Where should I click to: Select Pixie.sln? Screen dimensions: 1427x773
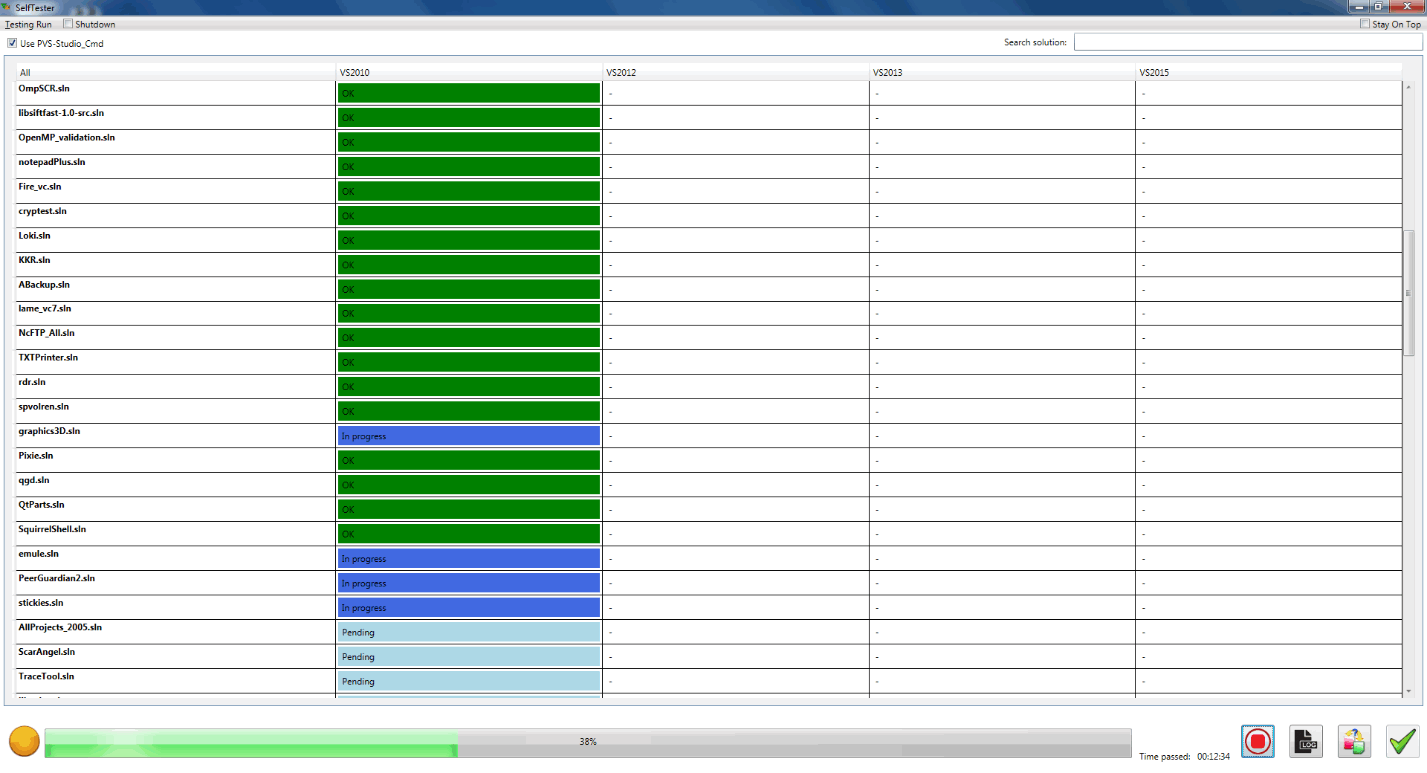[x=709, y=460]
